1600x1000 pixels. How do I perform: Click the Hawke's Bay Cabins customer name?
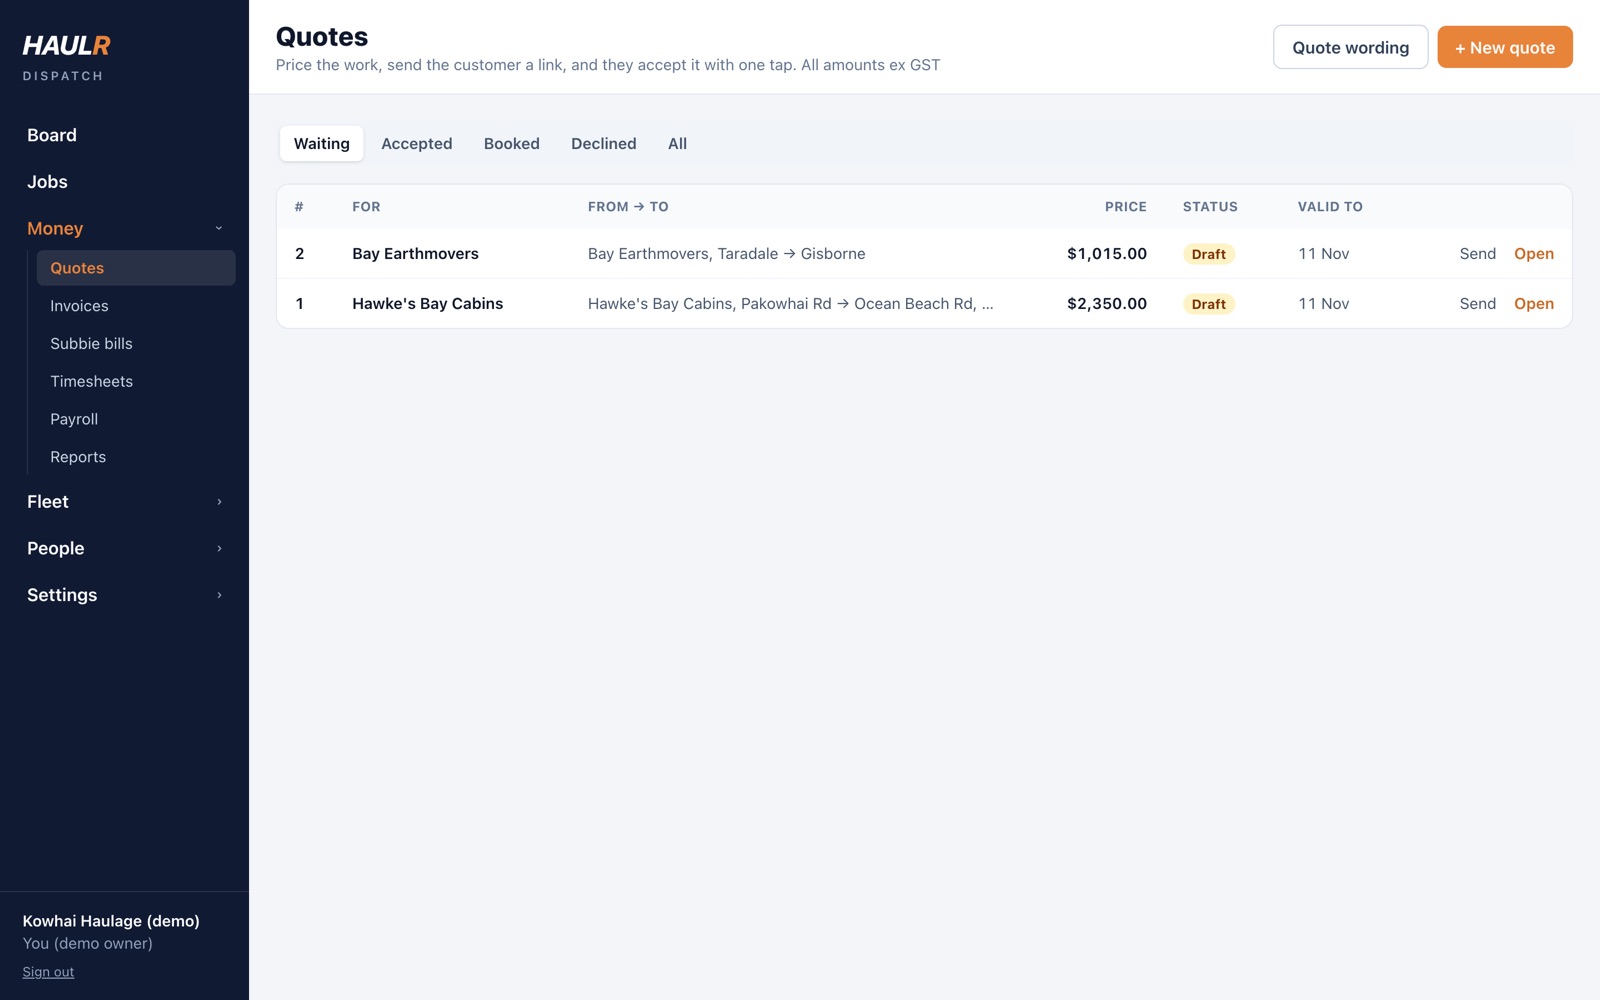tap(427, 304)
